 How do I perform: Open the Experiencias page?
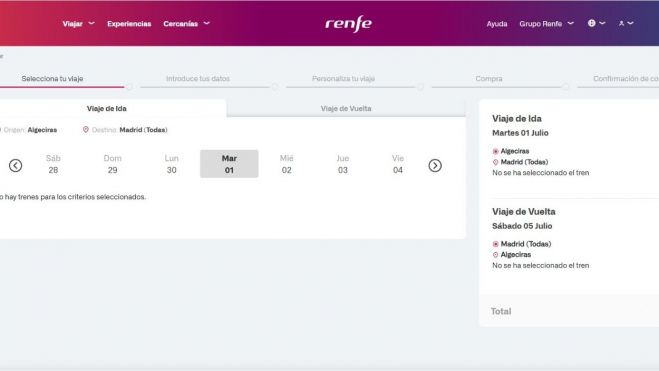coord(129,24)
